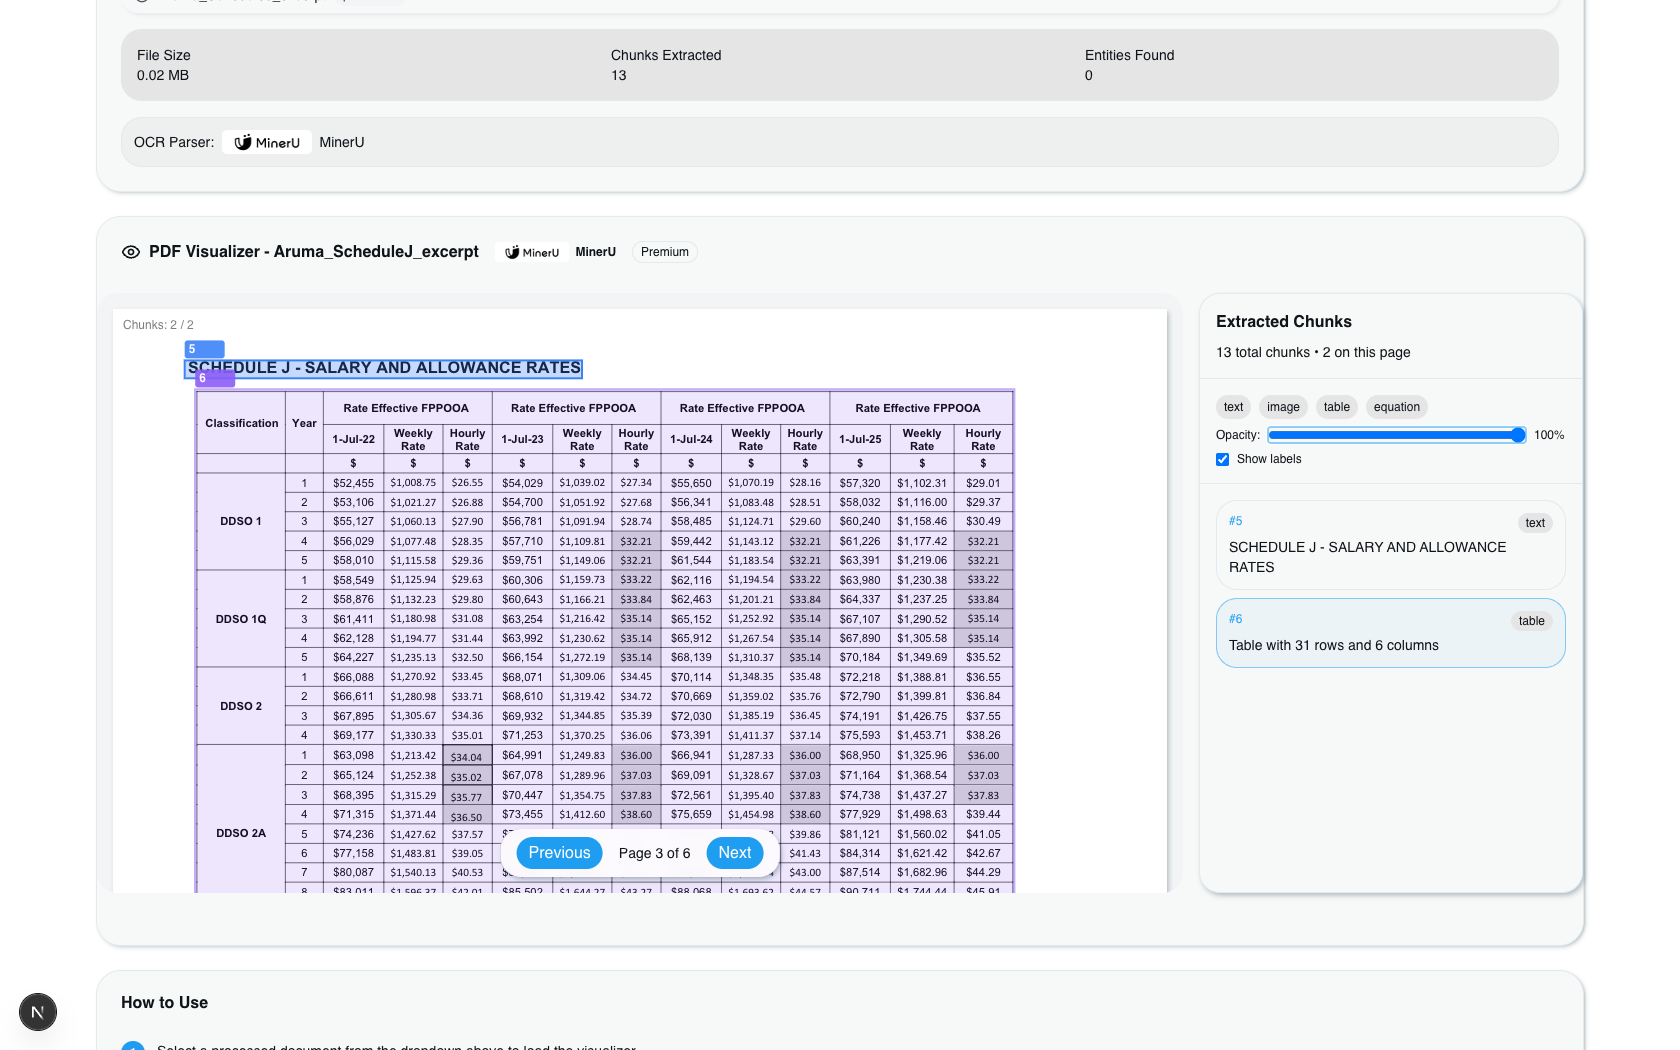The image size is (1680, 1050).
Task: Click the How to Use heading
Action: click(x=165, y=1003)
